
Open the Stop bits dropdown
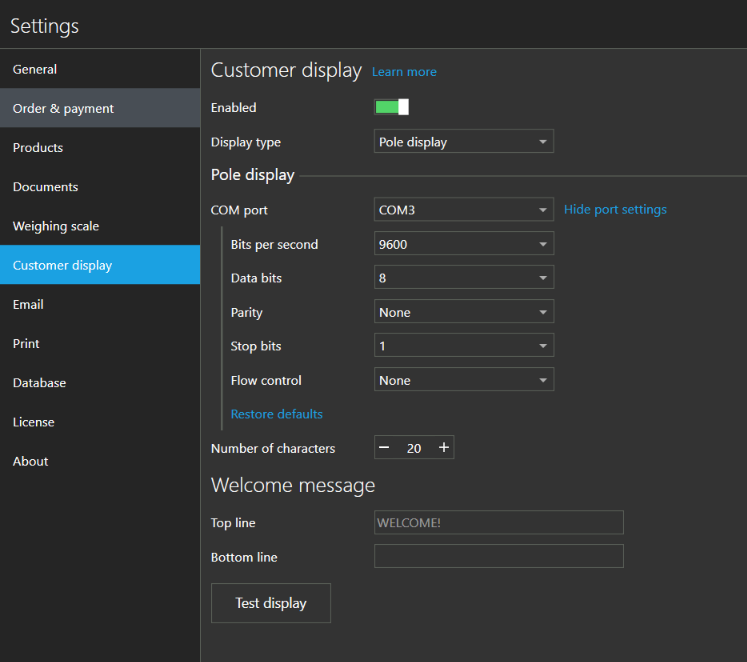[464, 346]
